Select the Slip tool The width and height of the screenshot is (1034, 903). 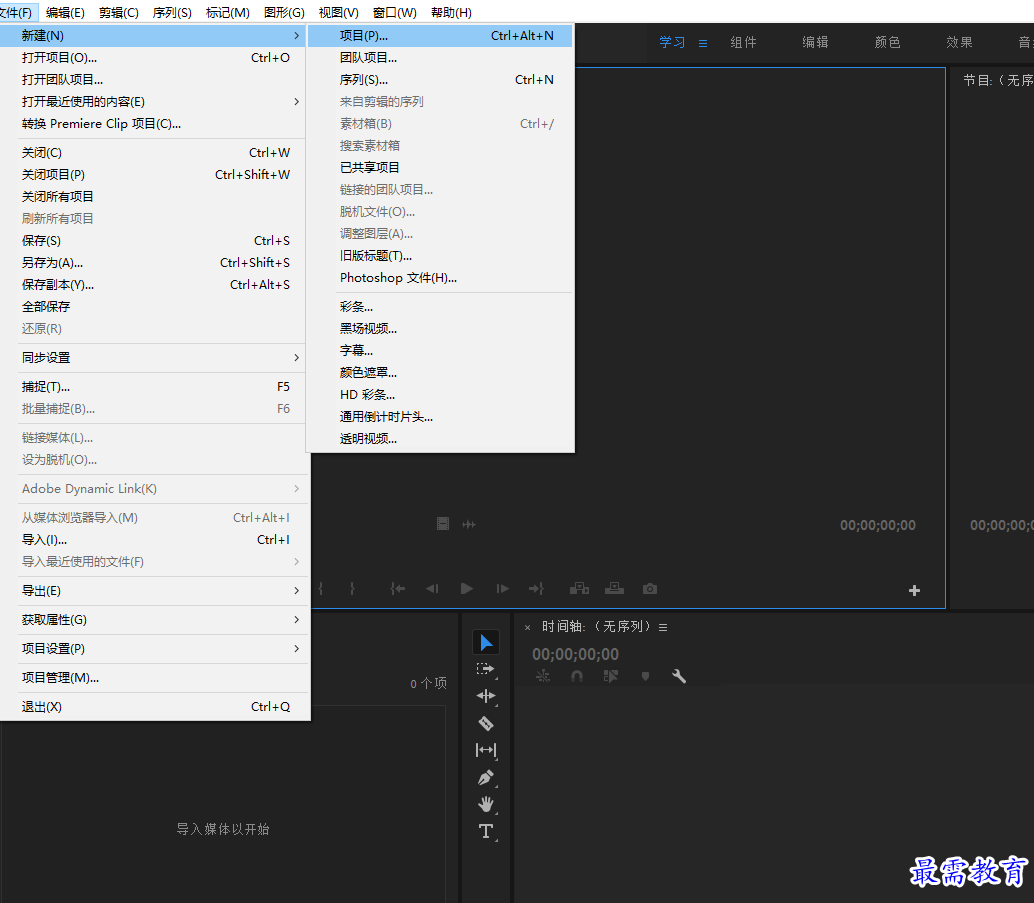pos(486,750)
